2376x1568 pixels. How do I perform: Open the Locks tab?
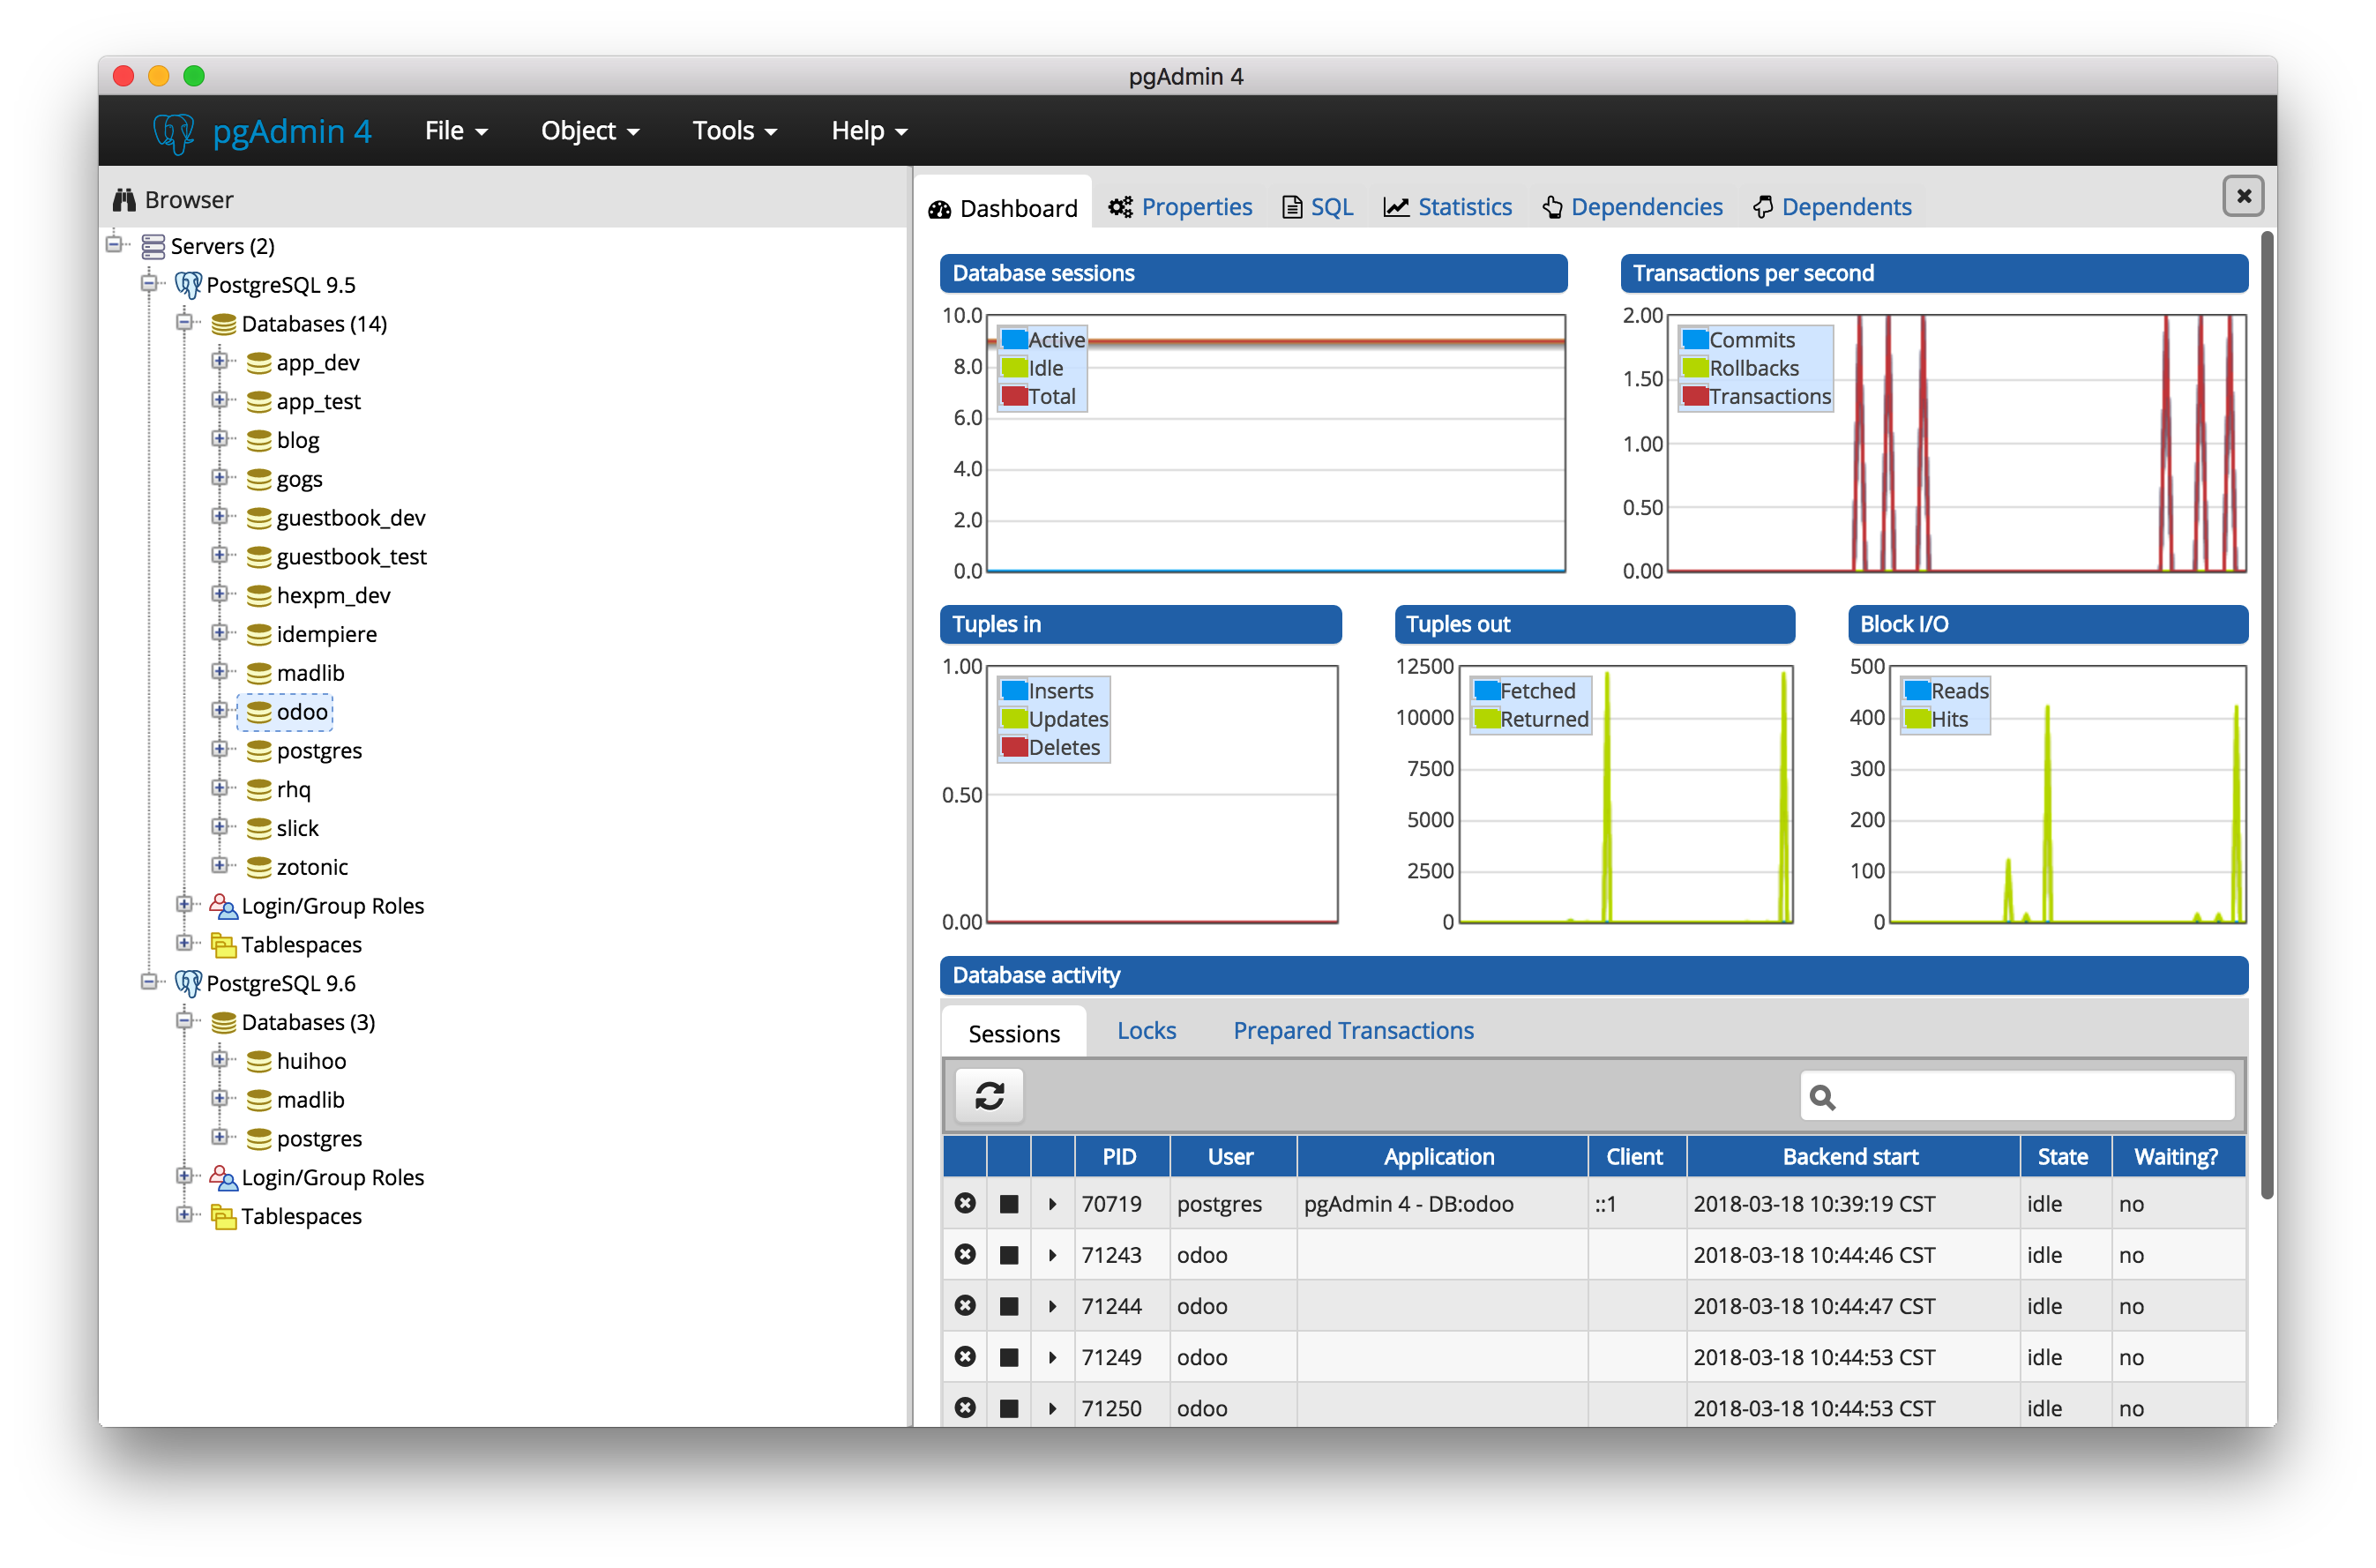(1146, 1031)
